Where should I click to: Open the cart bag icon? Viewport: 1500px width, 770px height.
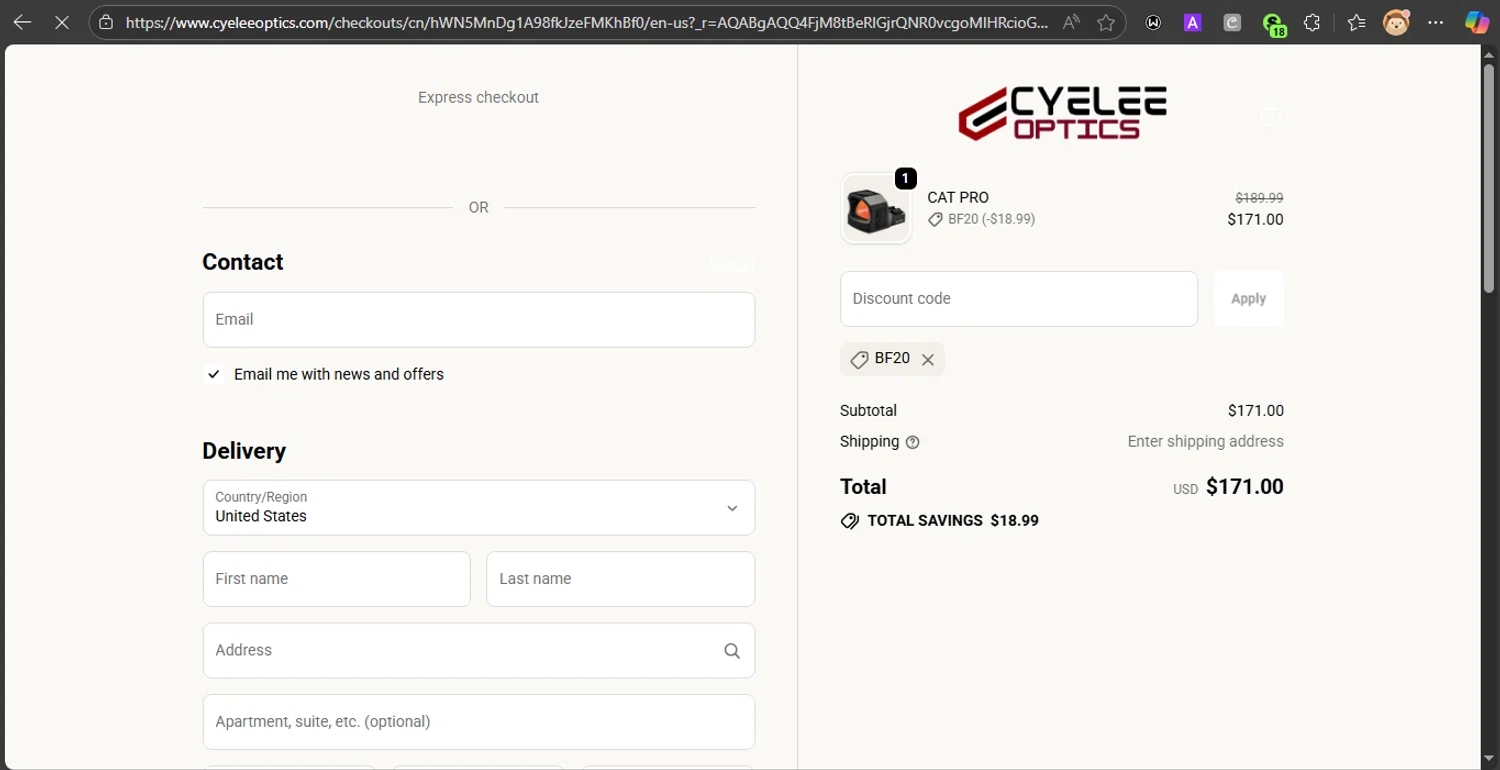coord(1271,113)
